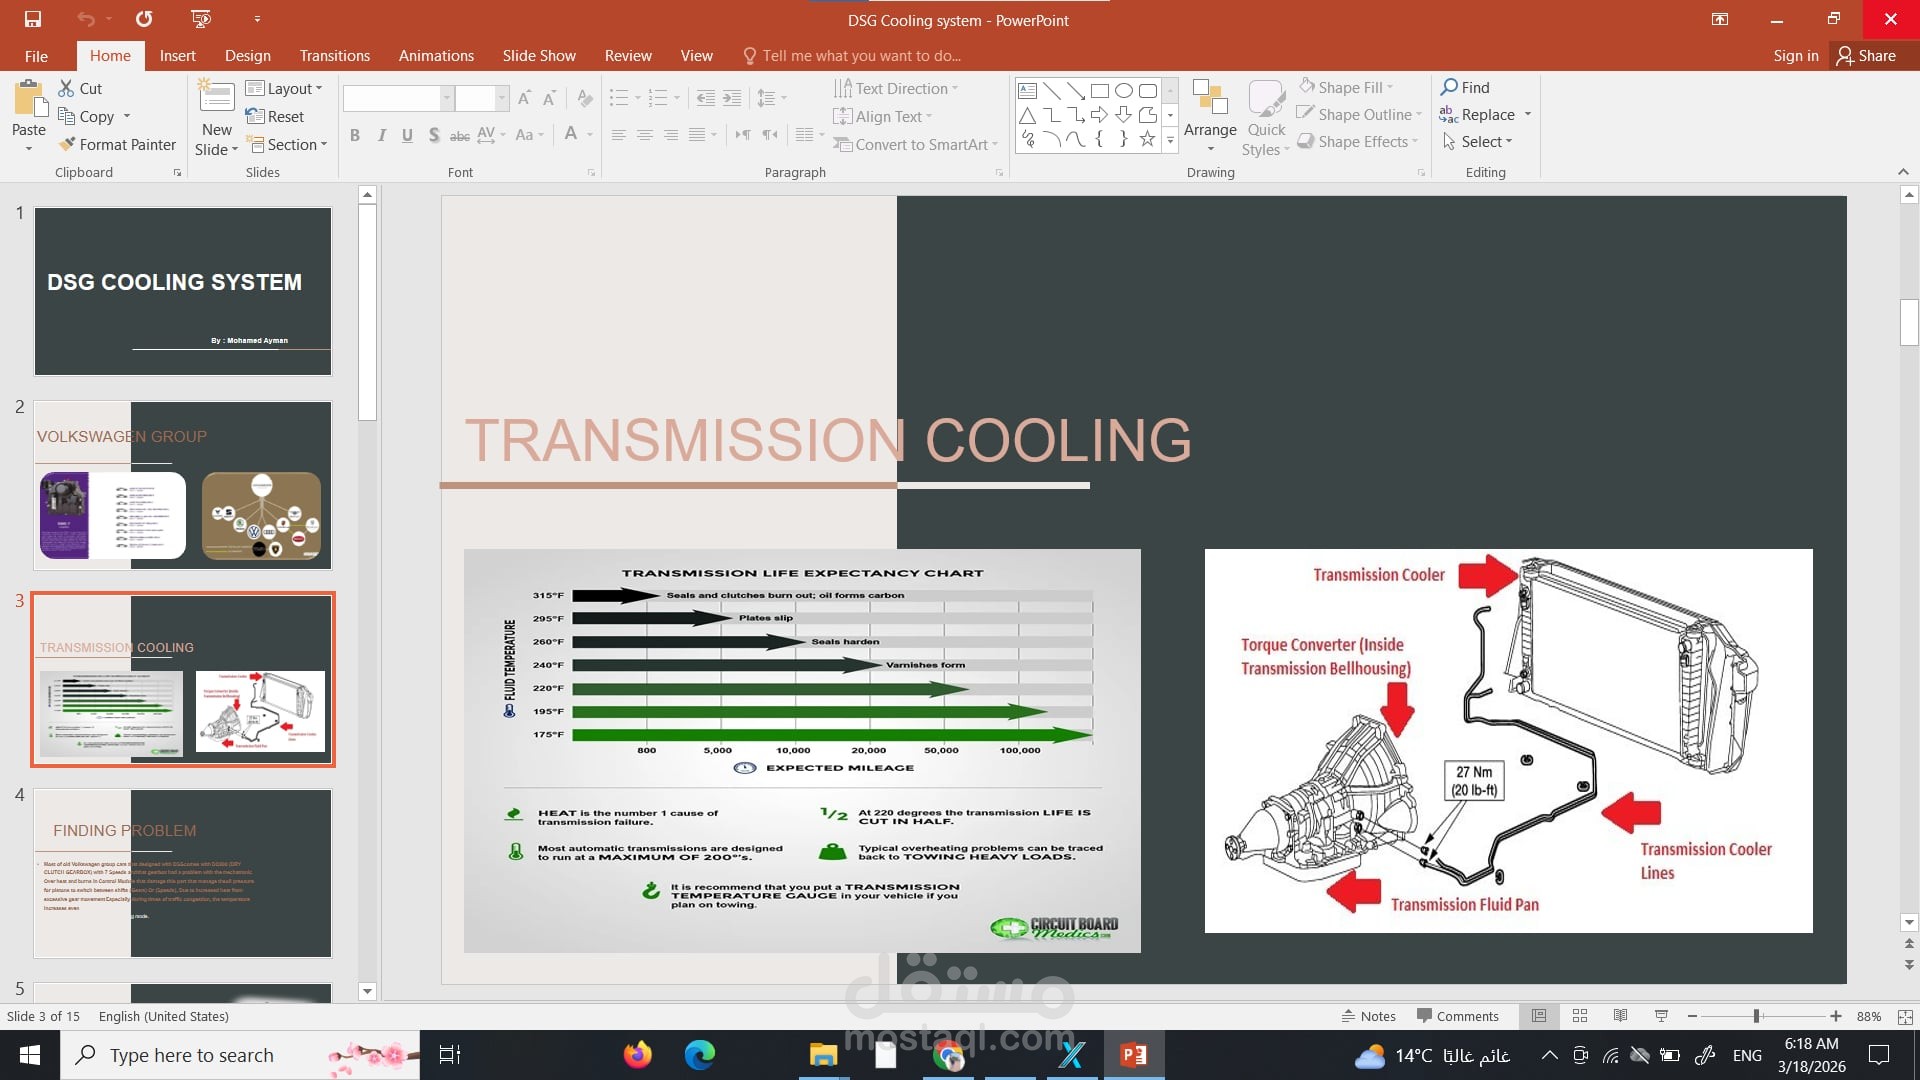
Task: Open the Select dropdown
Action: click(1478, 142)
